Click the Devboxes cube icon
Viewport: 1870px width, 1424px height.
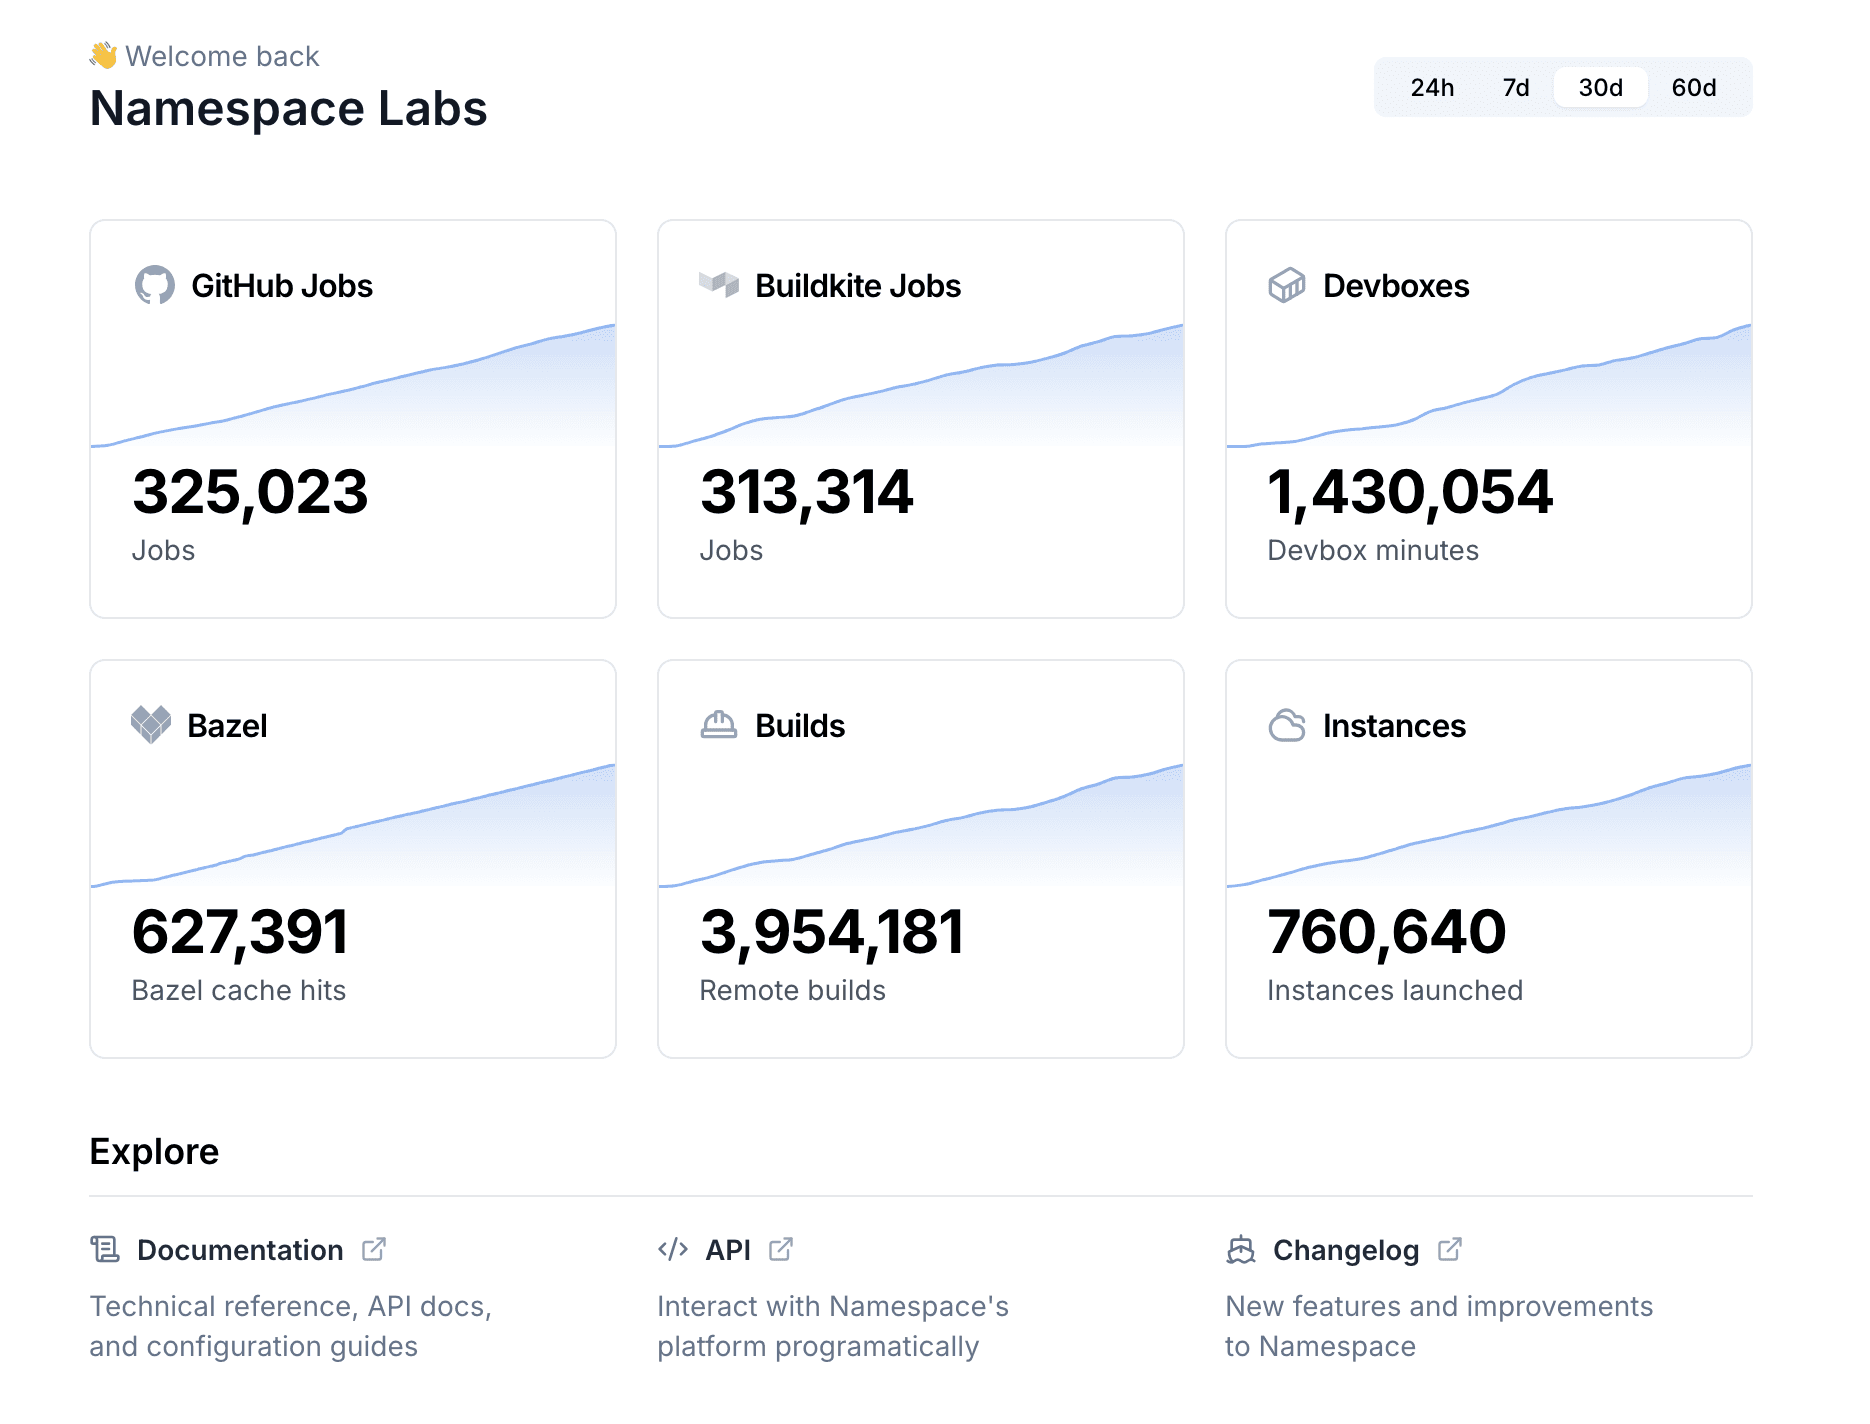point(1287,285)
